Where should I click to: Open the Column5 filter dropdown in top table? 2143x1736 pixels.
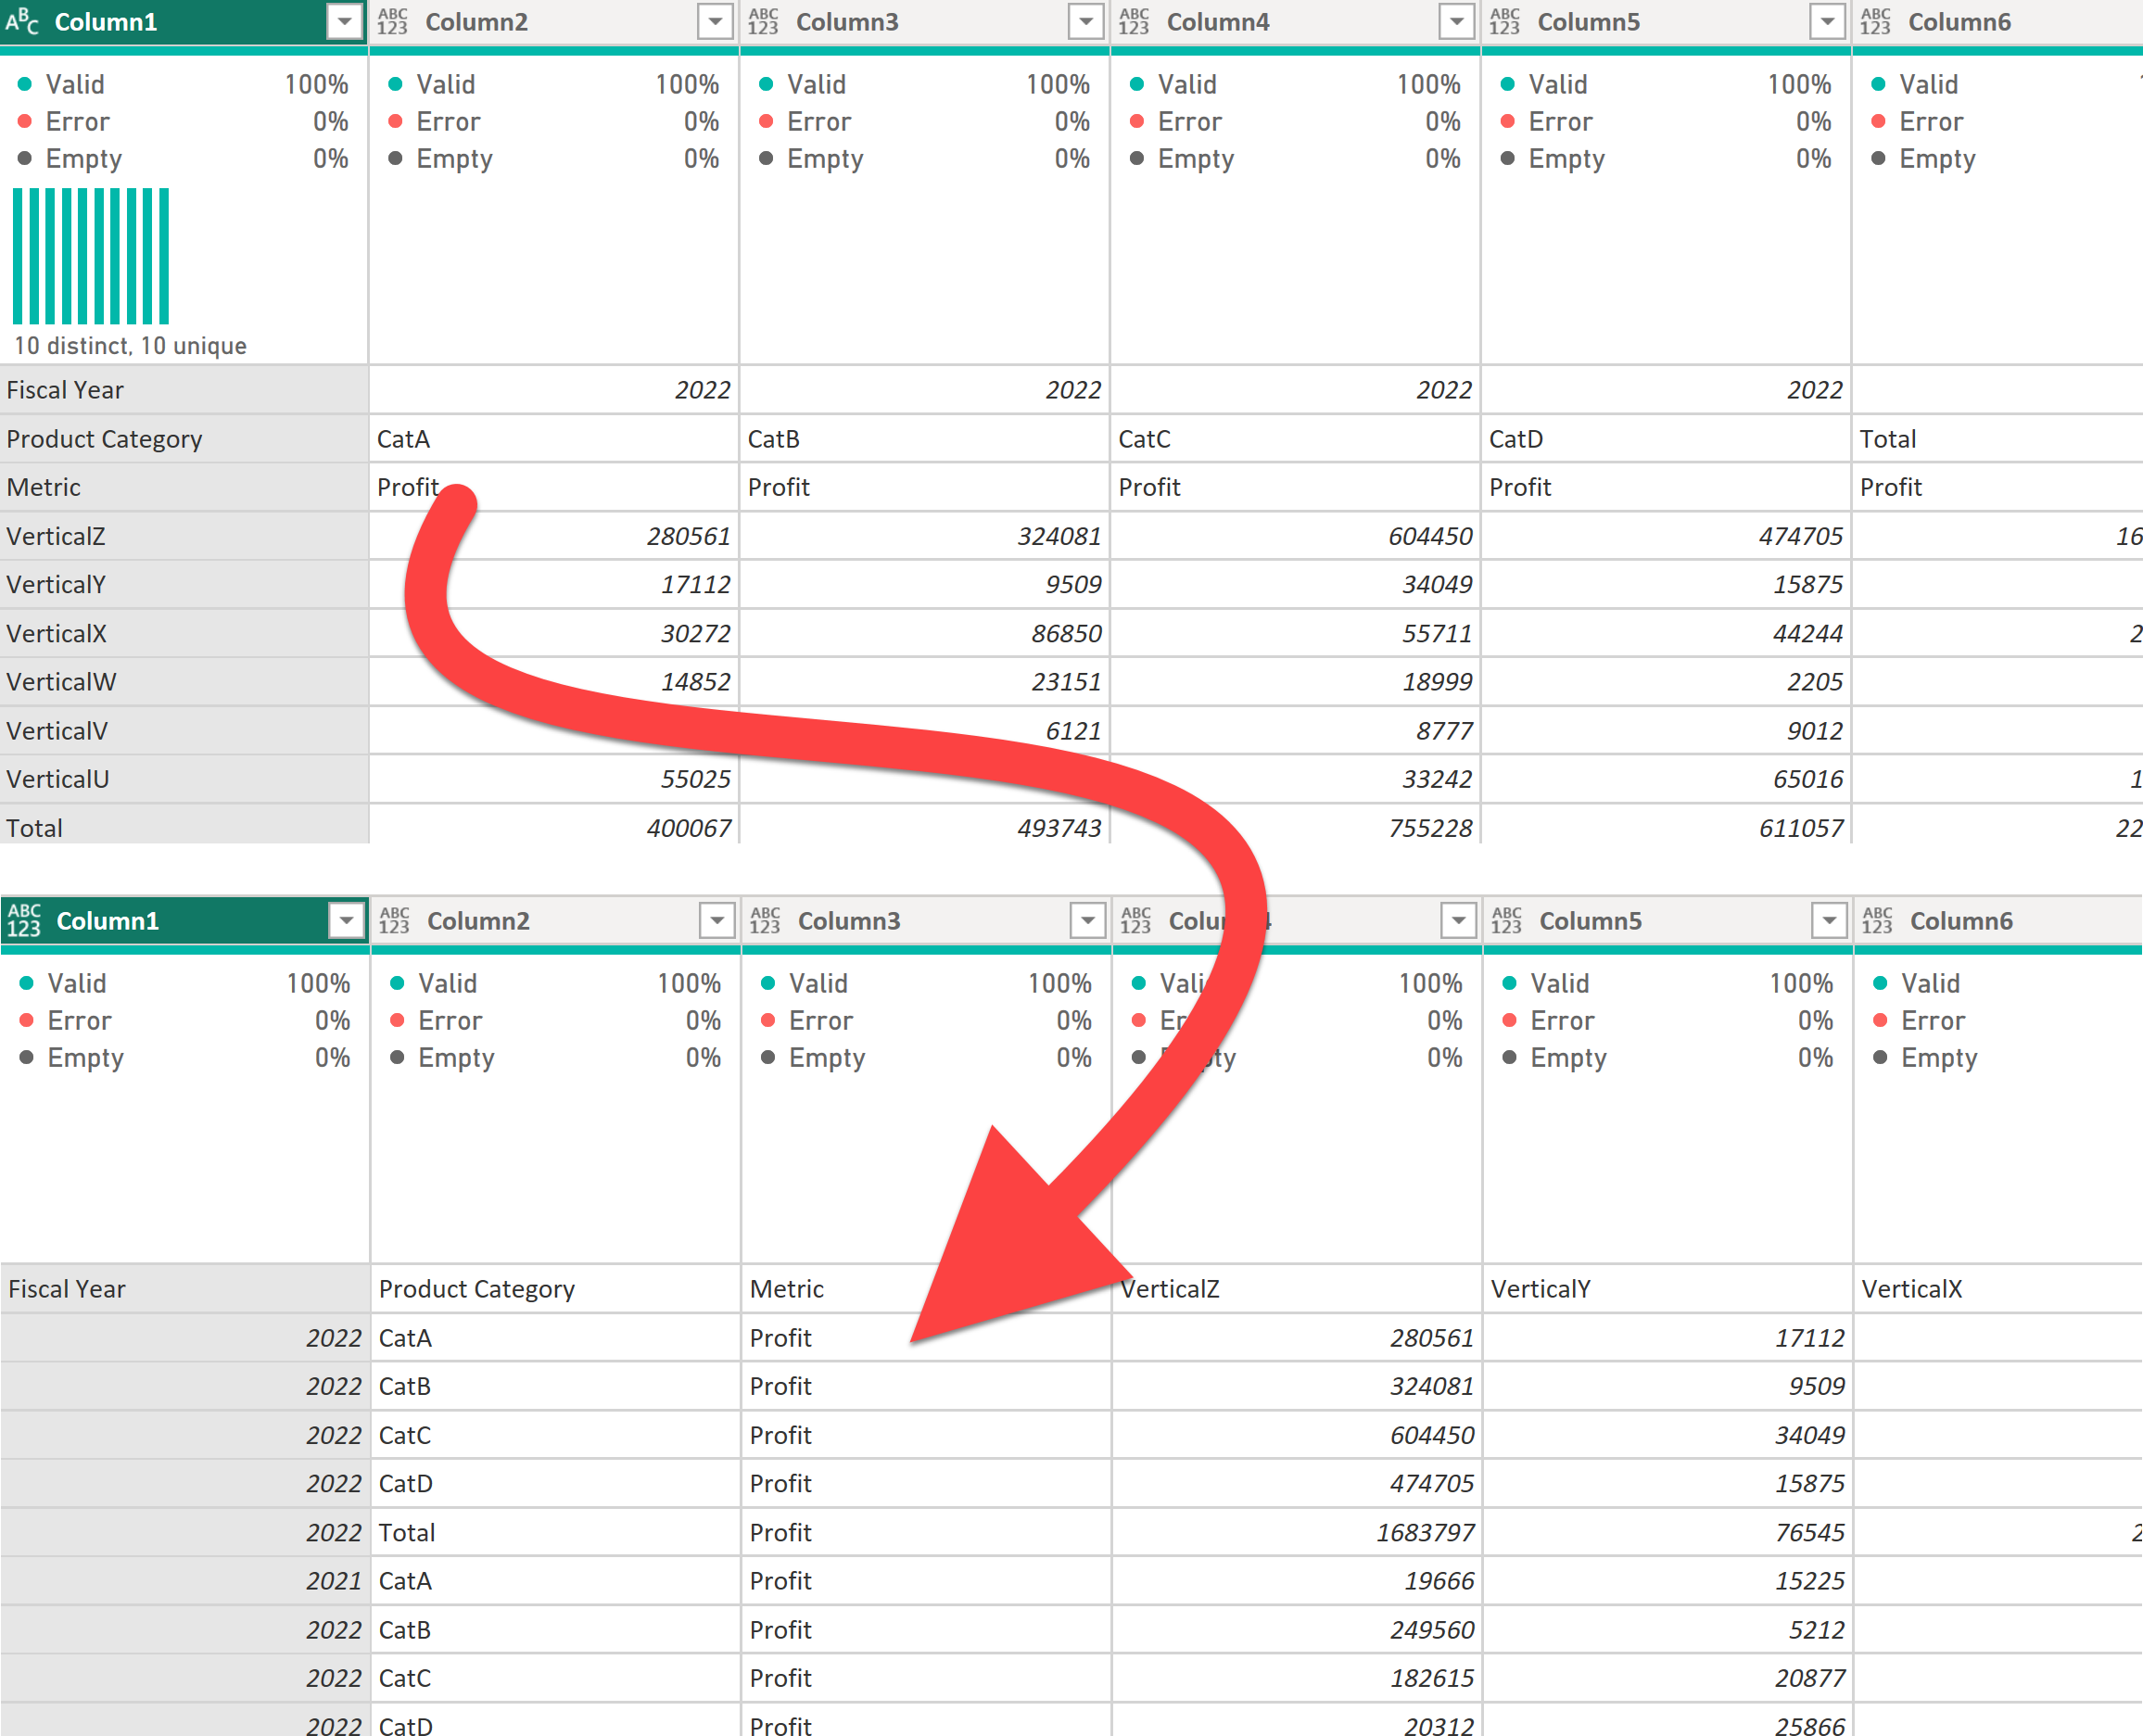click(x=1827, y=21)
